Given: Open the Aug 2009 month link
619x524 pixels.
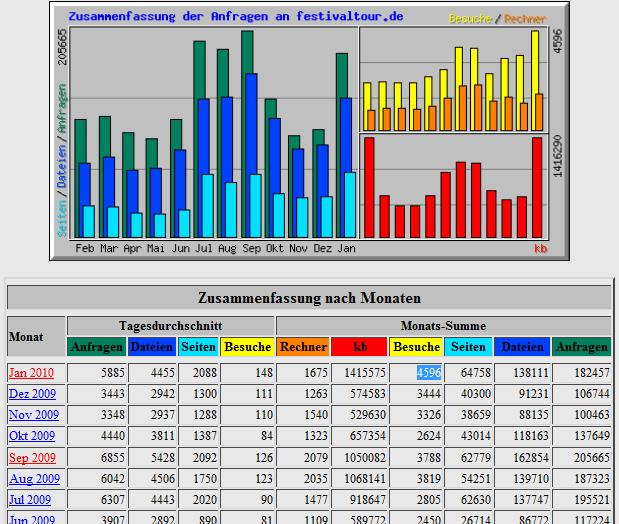Looking at the screenshot, I should 34,479.
